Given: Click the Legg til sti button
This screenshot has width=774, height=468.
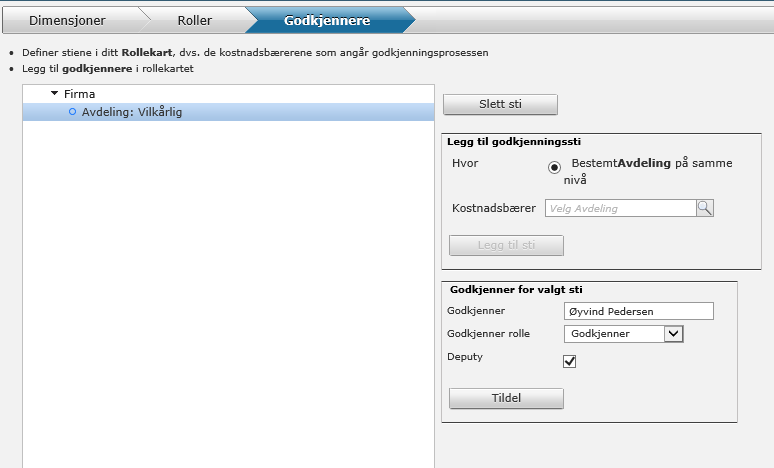Looking at the screenshot, I should [506, 245].
